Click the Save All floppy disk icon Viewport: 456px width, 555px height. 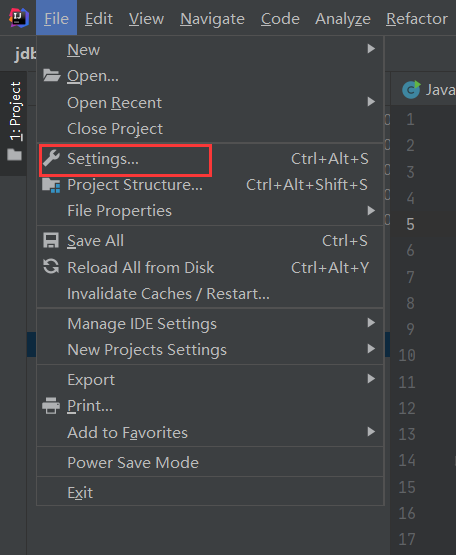(51, 240)
